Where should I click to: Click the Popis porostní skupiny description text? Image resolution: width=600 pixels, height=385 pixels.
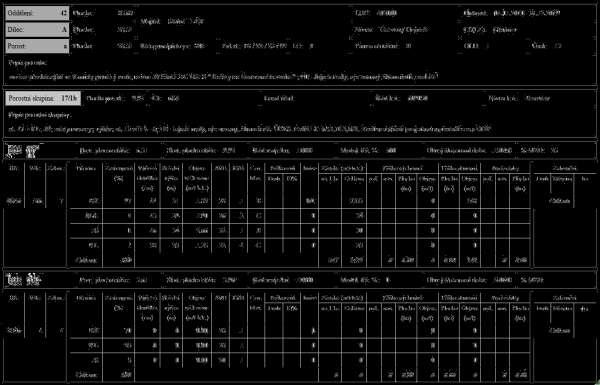[x=249, y=129]
